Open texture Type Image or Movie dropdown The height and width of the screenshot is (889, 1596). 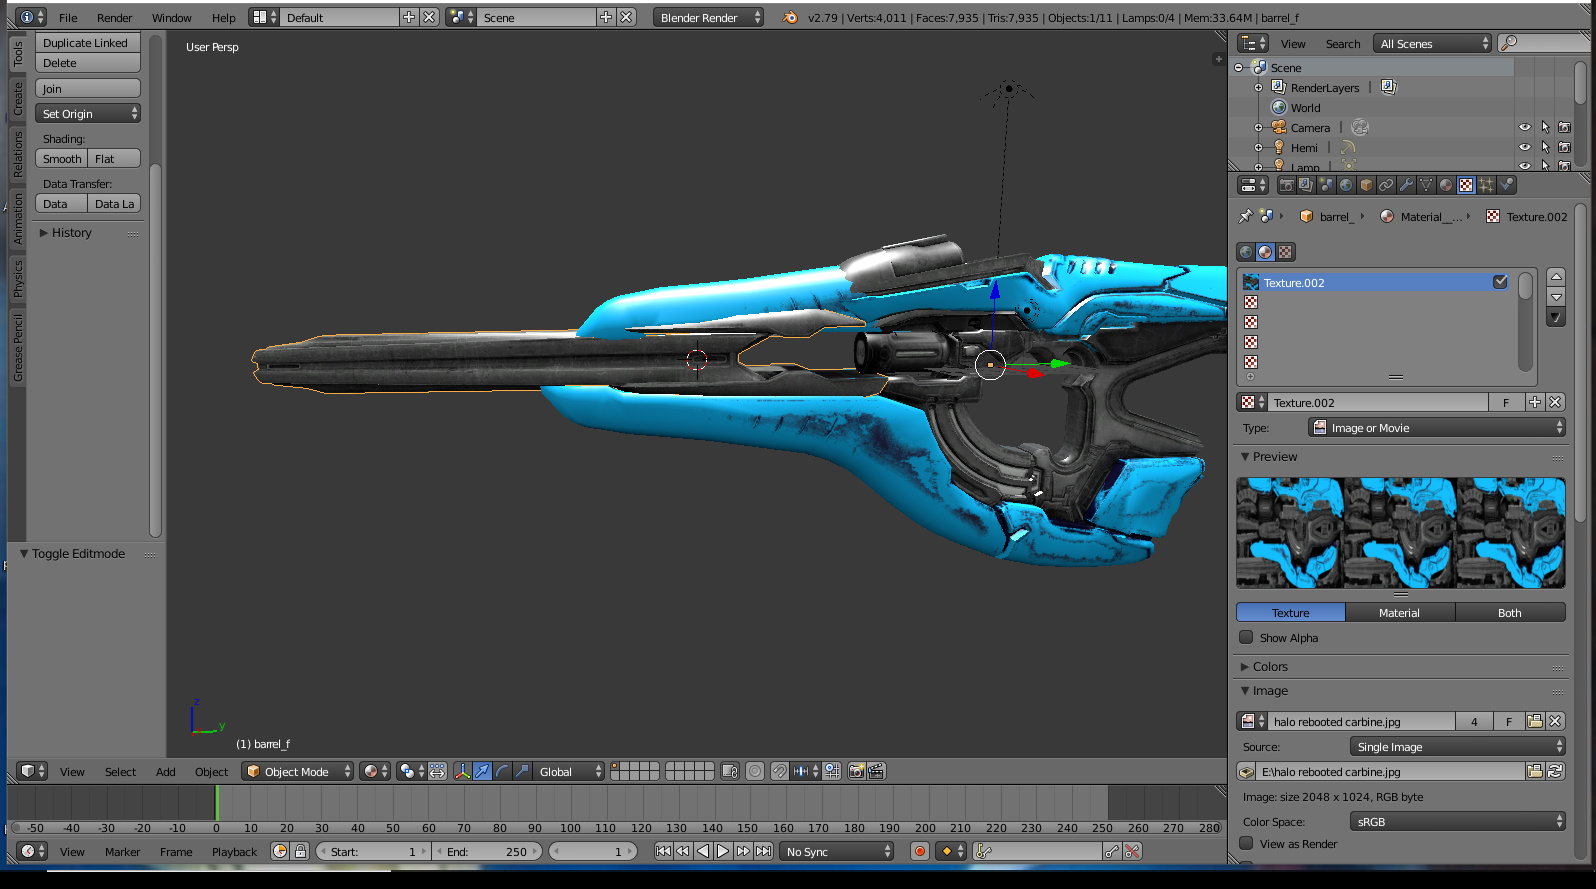coord(1437,427)
